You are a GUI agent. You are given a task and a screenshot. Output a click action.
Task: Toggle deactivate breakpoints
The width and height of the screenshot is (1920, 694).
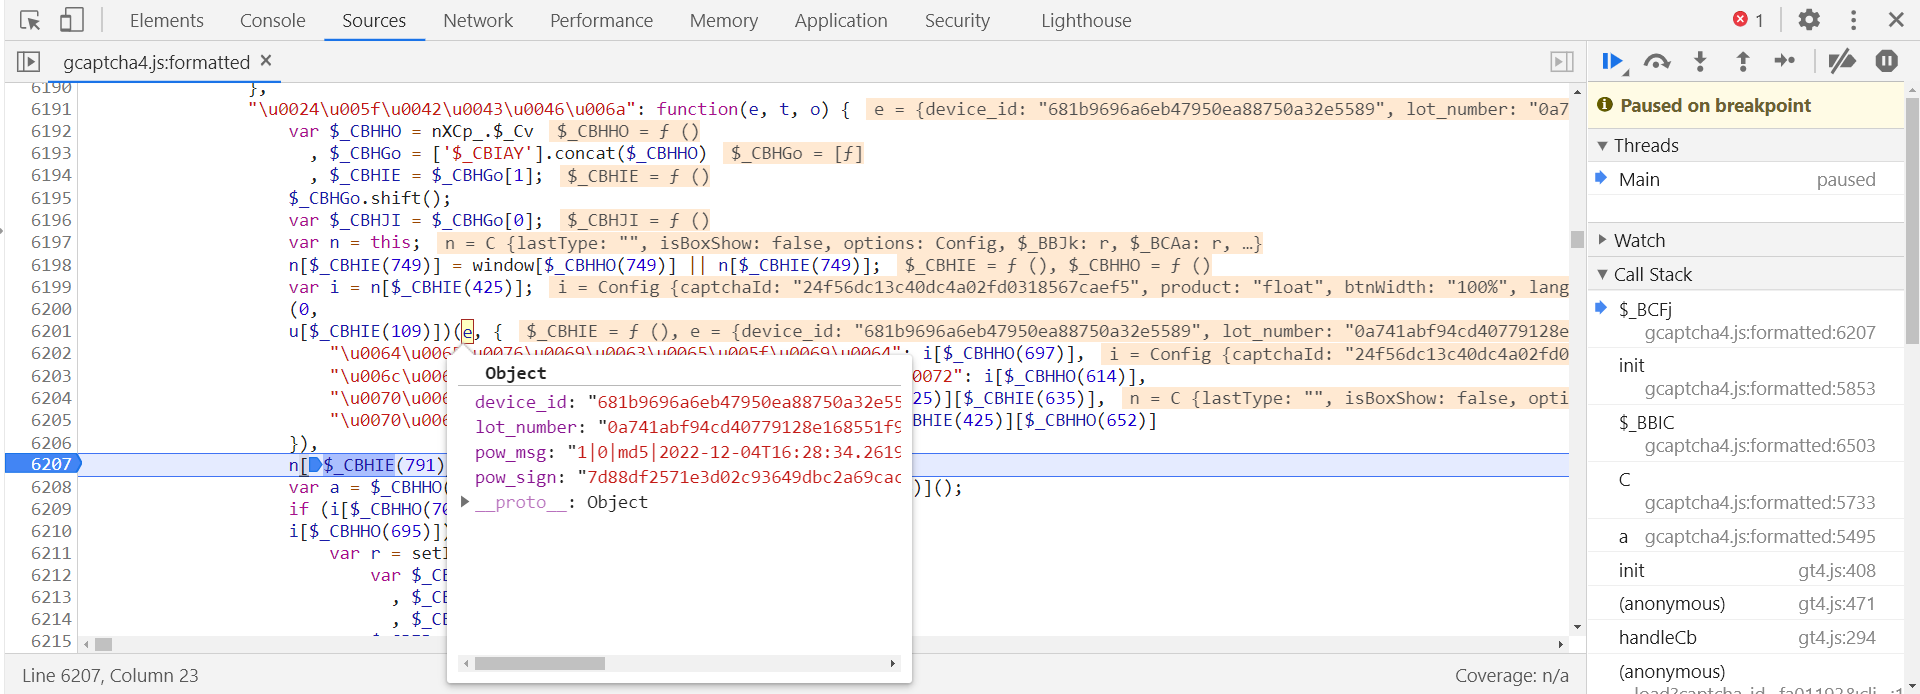1841,62
